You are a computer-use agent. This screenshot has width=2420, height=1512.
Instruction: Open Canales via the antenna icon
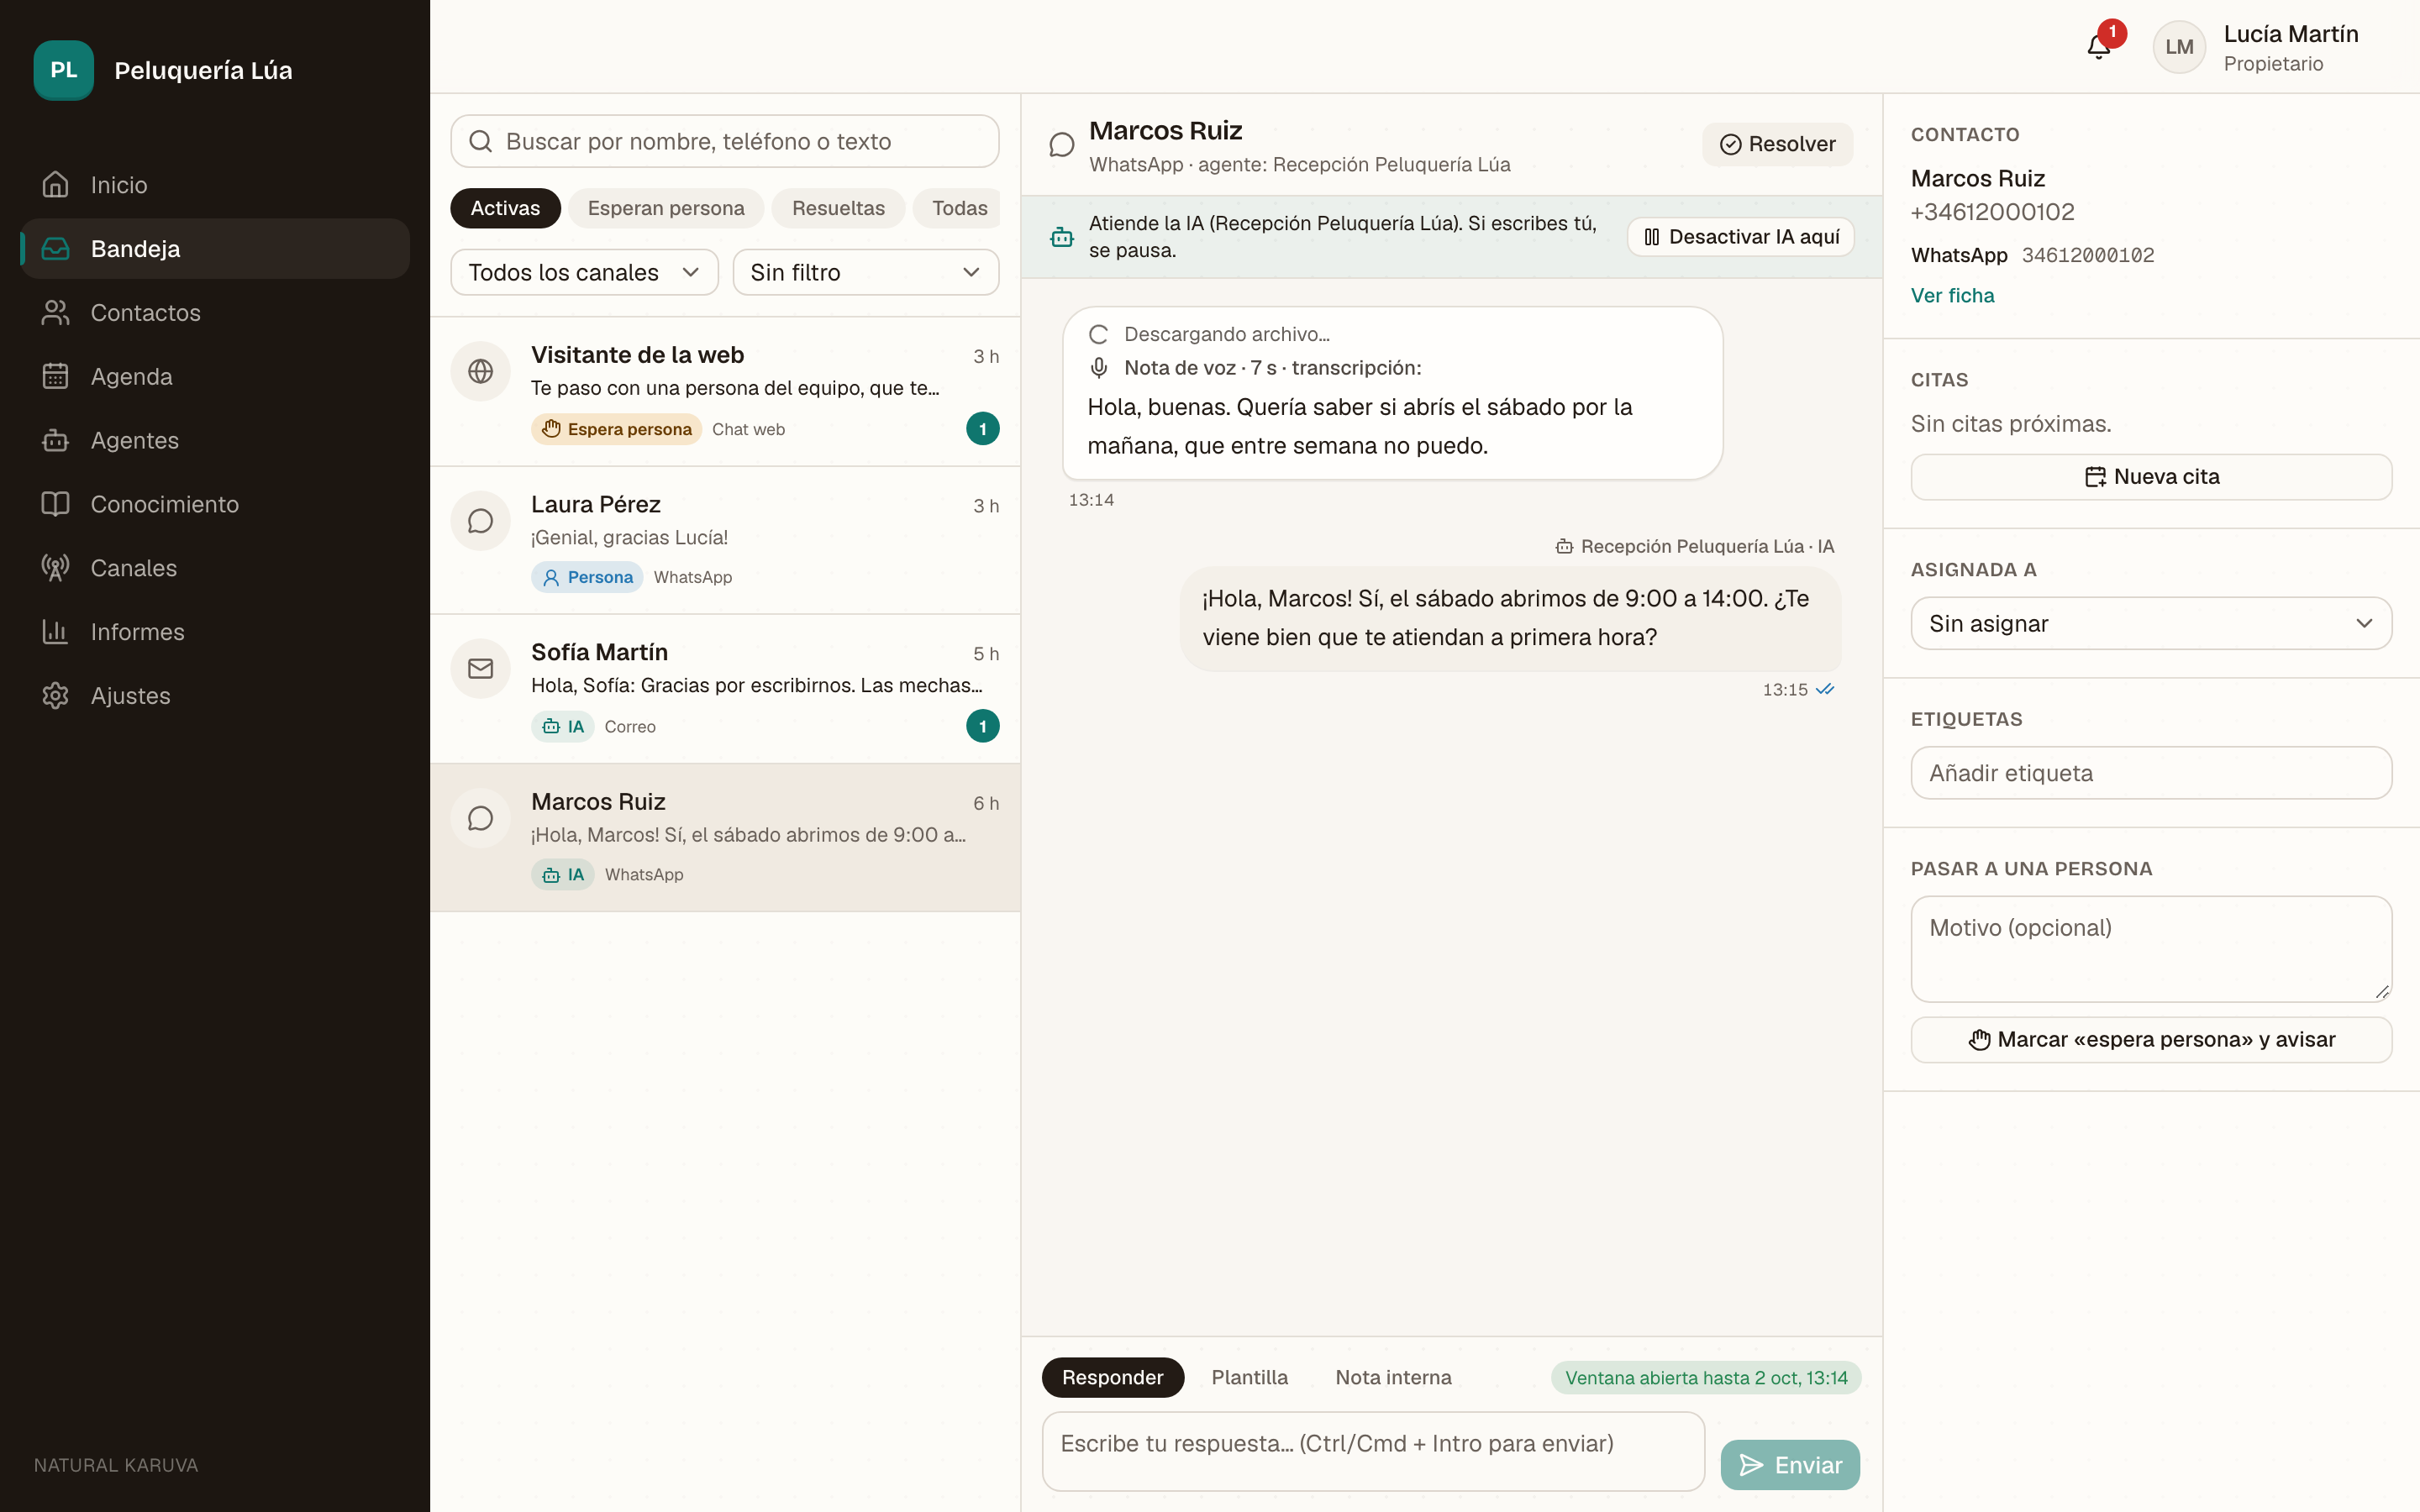pyautogui.click(x=56, y=568)
